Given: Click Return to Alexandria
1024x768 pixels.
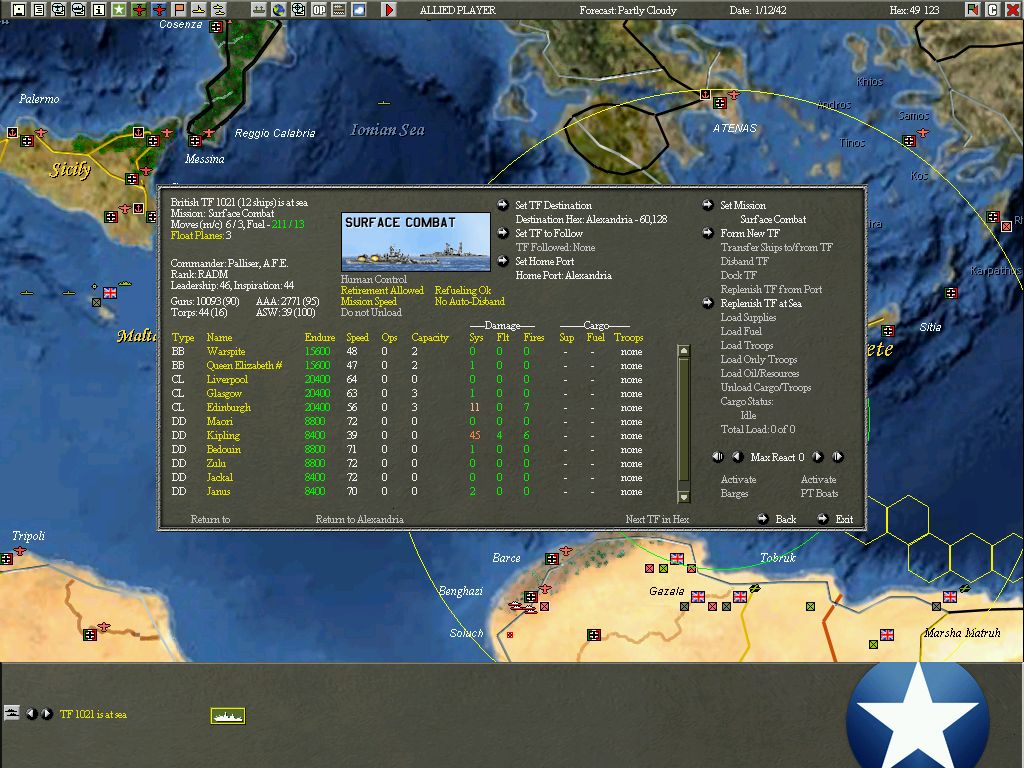Looking at the screenshot, I should (x=359, y=519).
